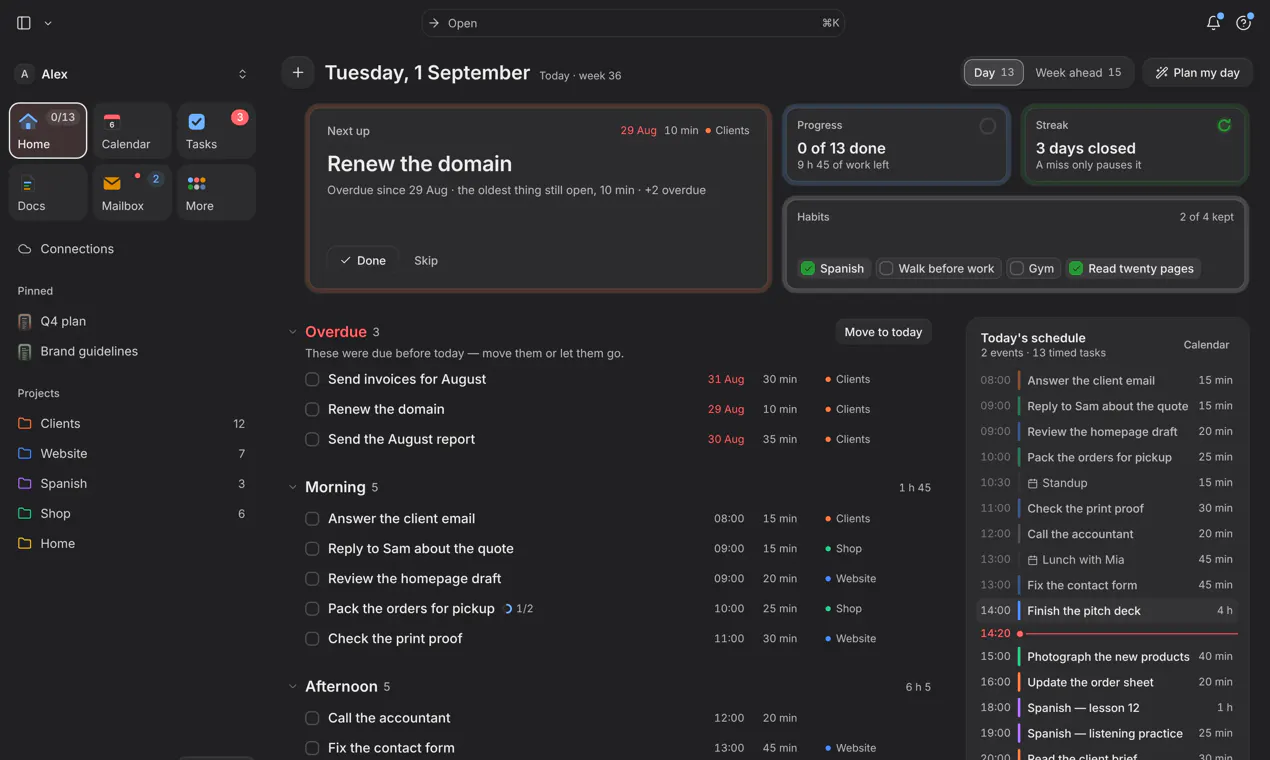Image resolution: width=1270 pixels, height=760 pixels.
Task: Collapse the Morning section
Action: point(292,487)
